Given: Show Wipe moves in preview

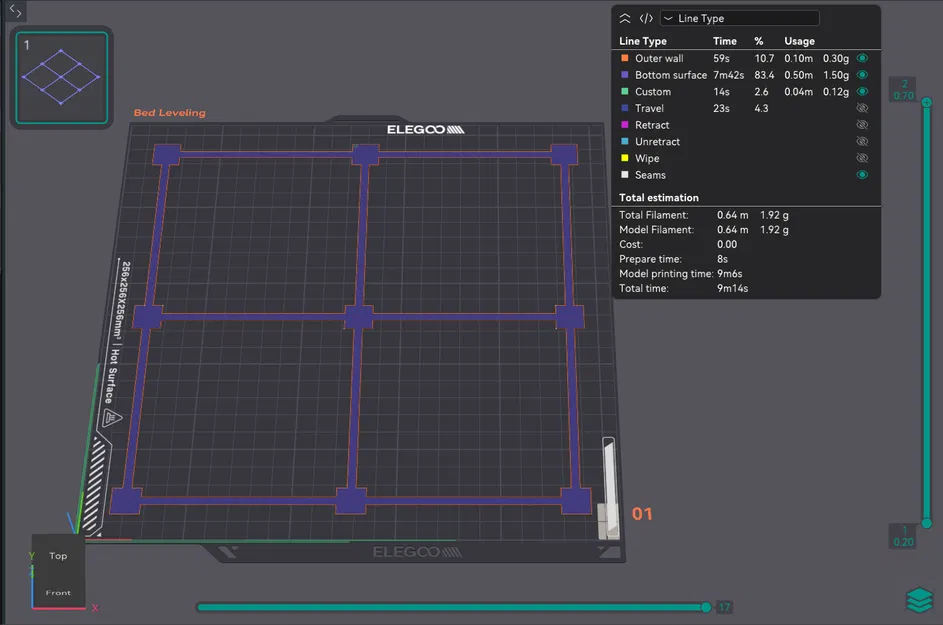Looking at the screenshot, I should pyautogui.click(x=862, y=158).
